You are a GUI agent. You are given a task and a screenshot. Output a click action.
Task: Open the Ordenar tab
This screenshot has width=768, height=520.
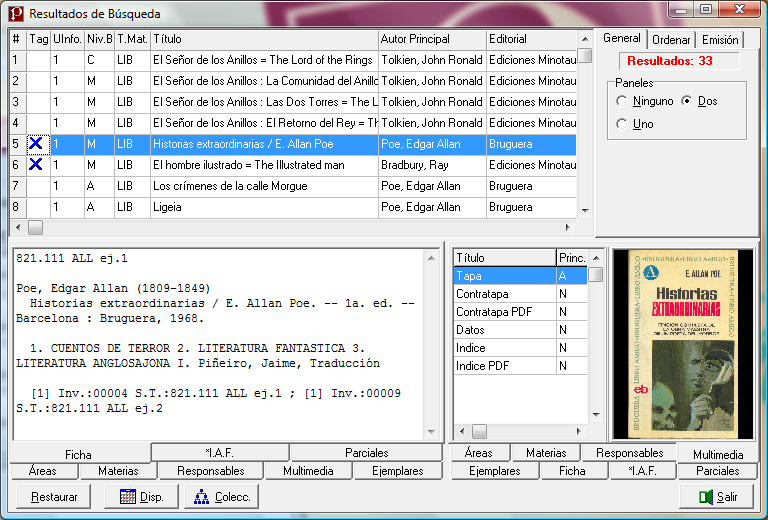(670, 40)
